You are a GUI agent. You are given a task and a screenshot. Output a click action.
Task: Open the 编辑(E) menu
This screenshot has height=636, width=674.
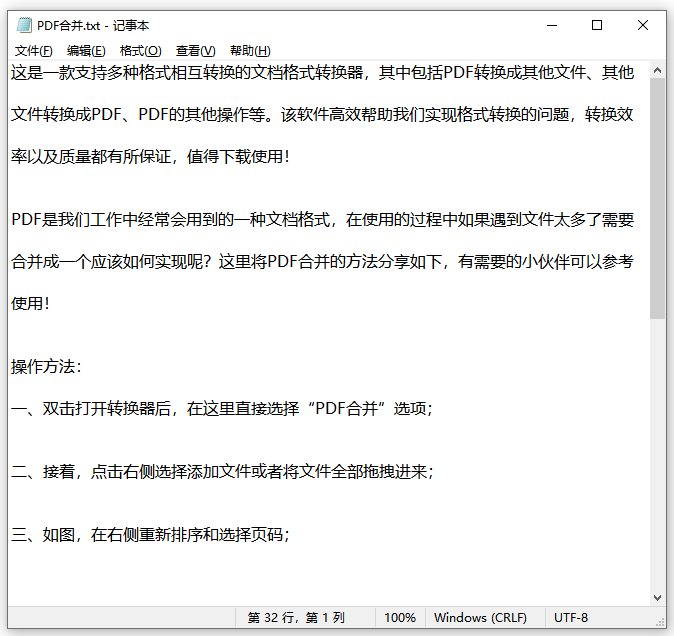[86, 51]
